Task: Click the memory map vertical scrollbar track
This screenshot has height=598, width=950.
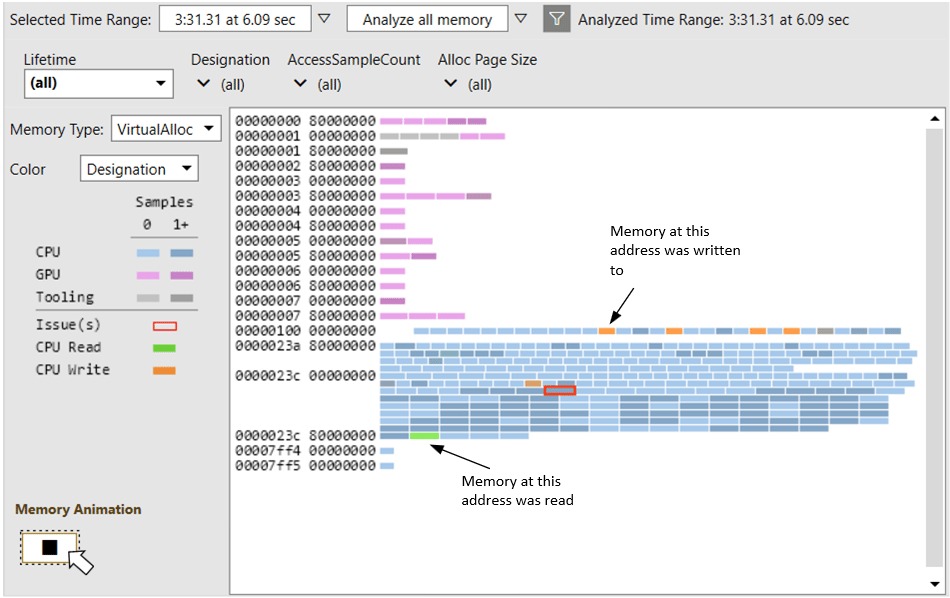Action: [x=935, y=348]
